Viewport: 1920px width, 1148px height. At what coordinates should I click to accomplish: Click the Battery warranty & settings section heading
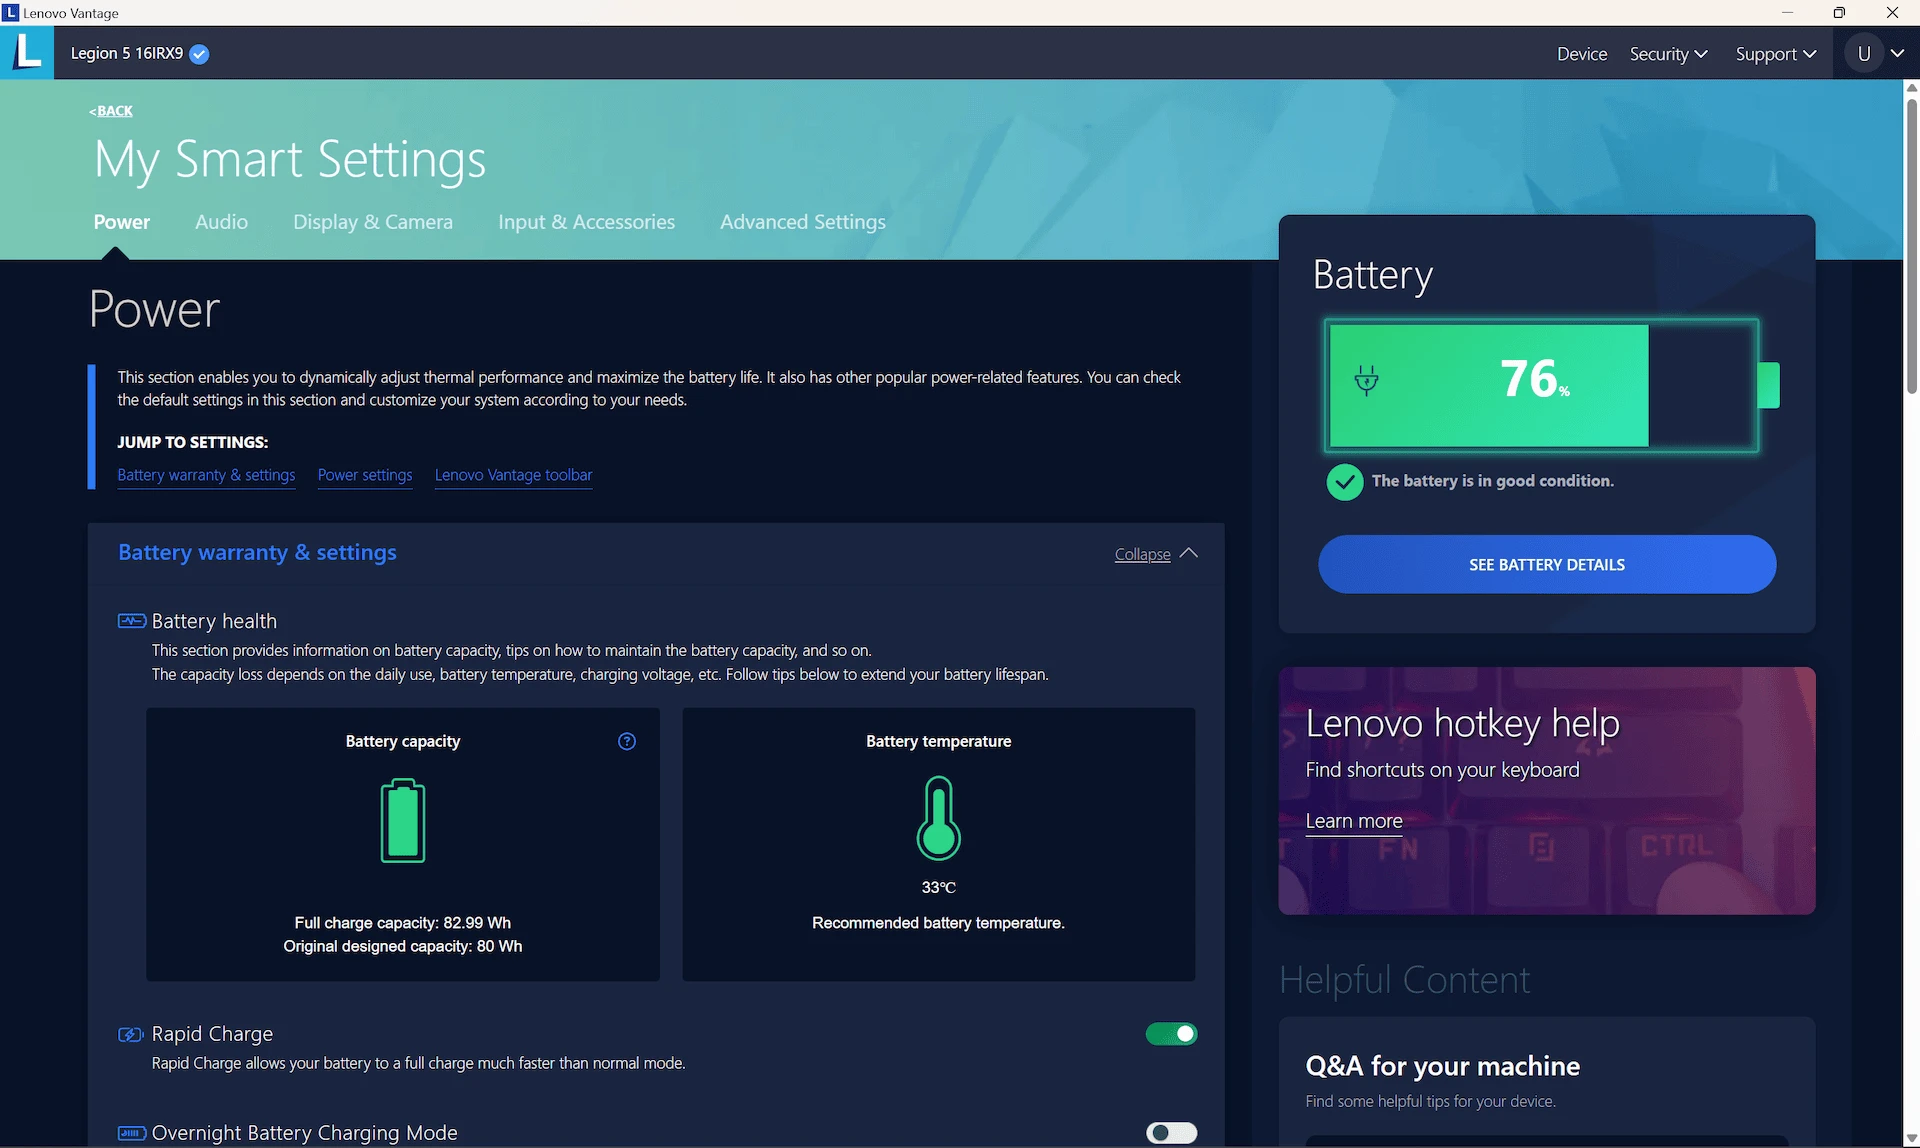coord(257,553)
